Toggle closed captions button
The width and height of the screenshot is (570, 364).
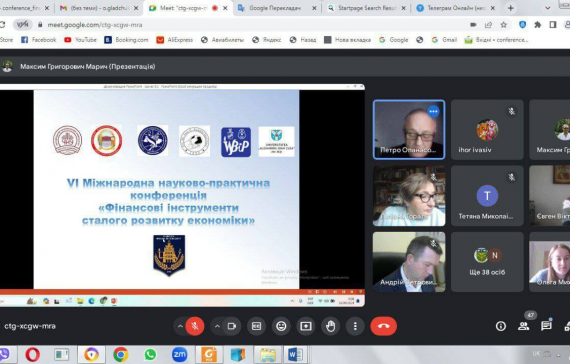(x=256, y=326)
